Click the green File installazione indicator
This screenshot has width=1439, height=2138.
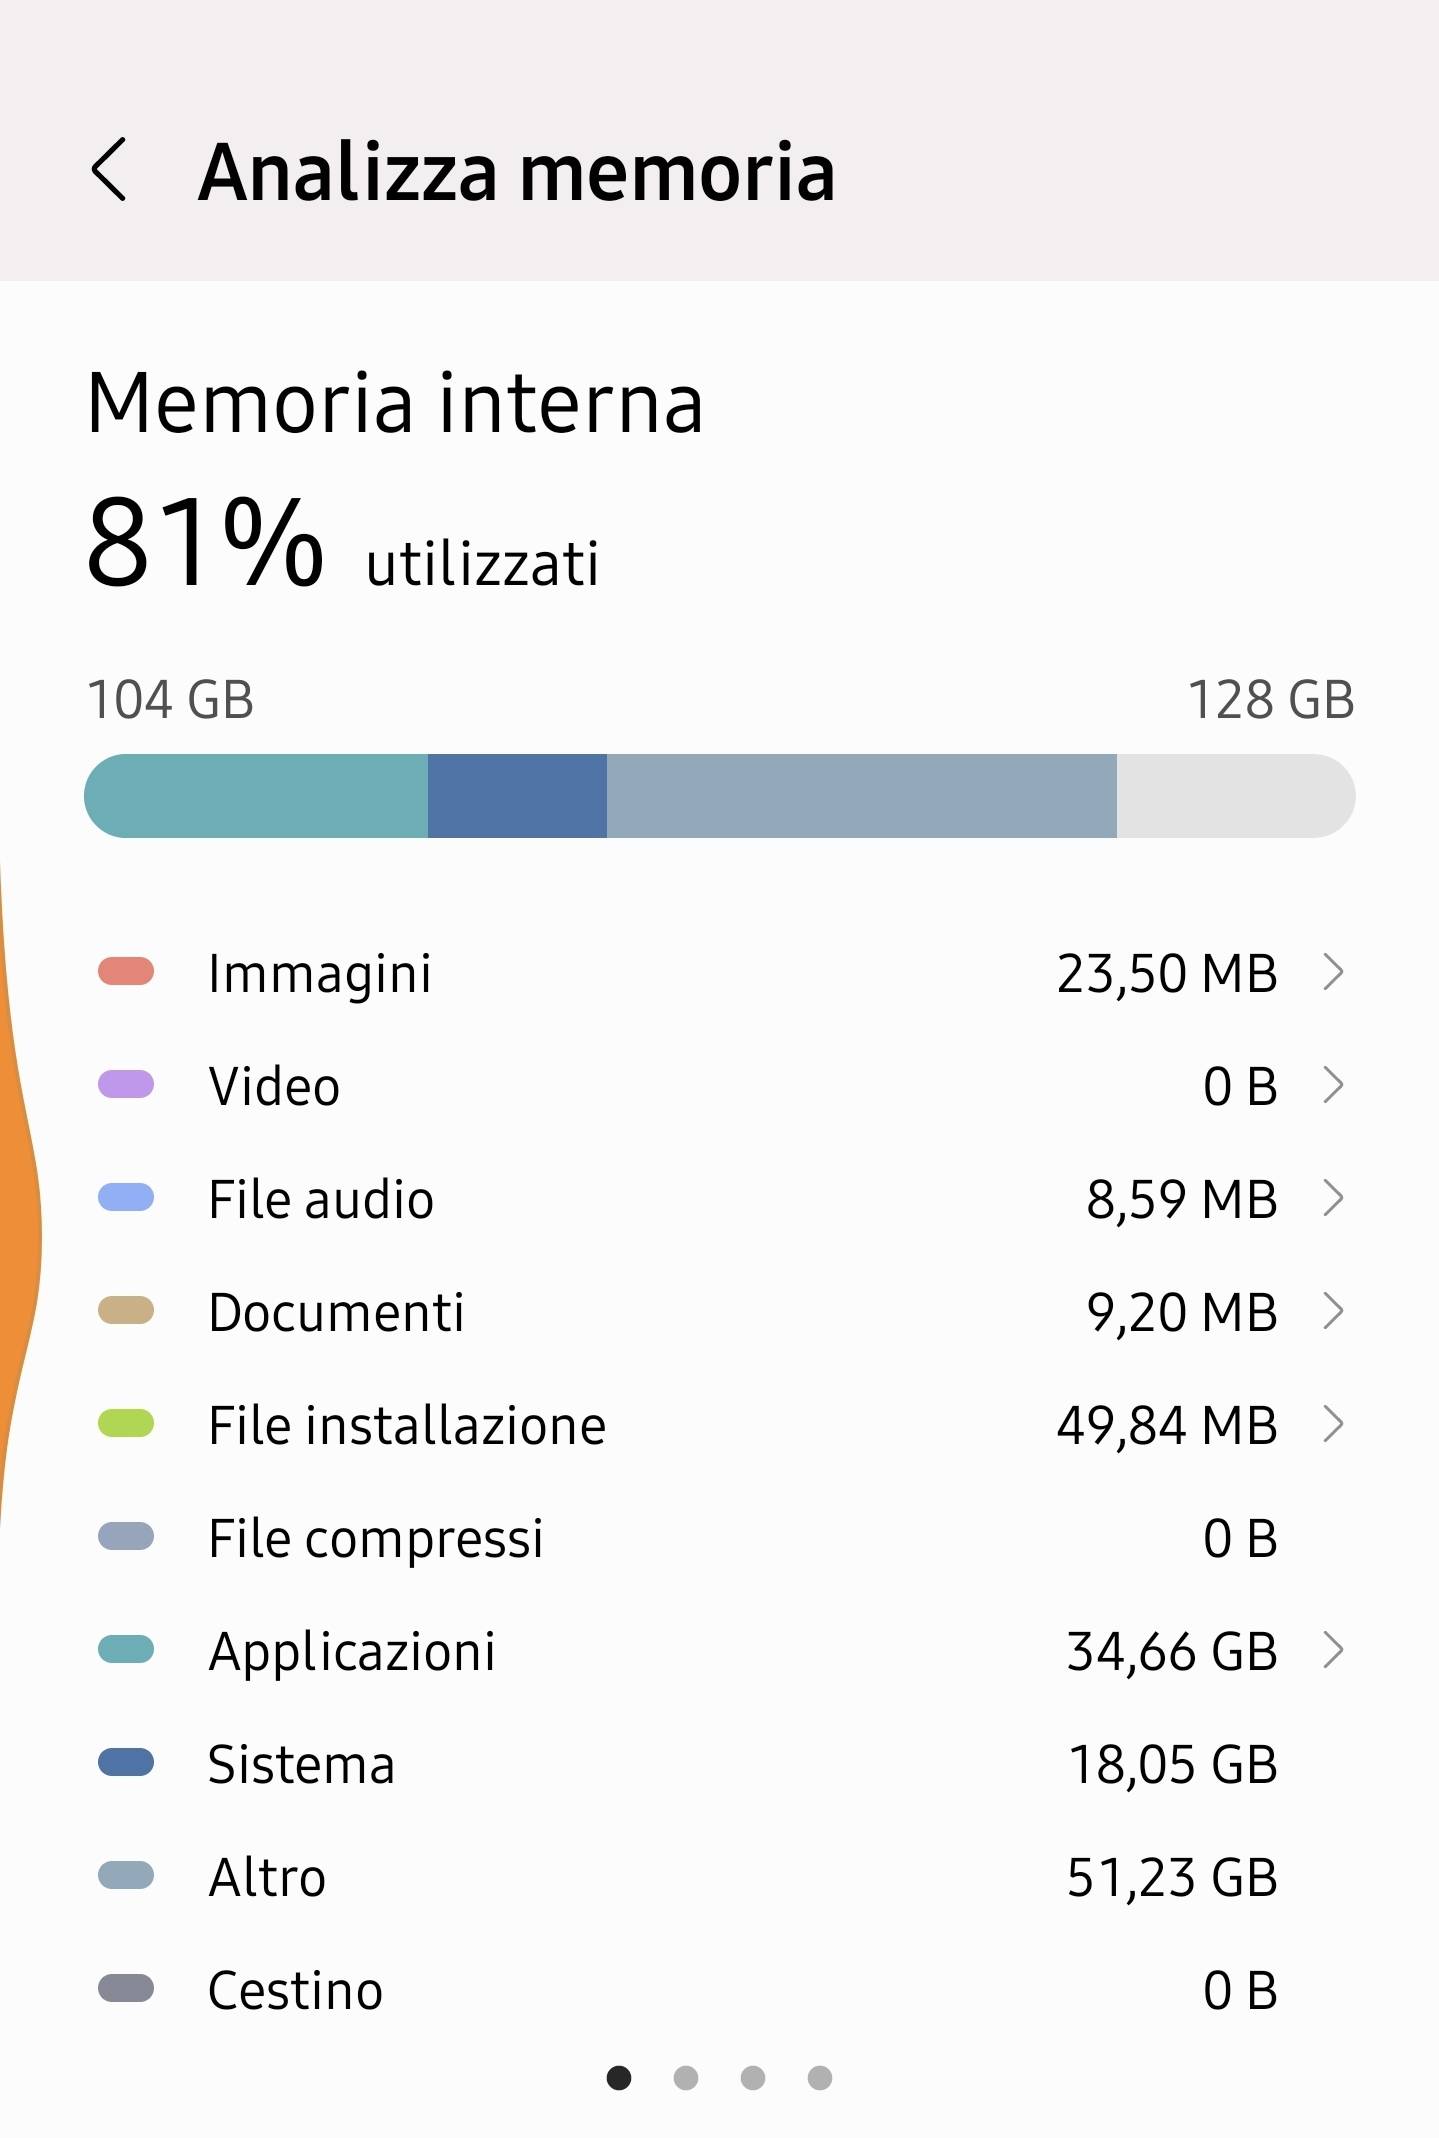126,1424
